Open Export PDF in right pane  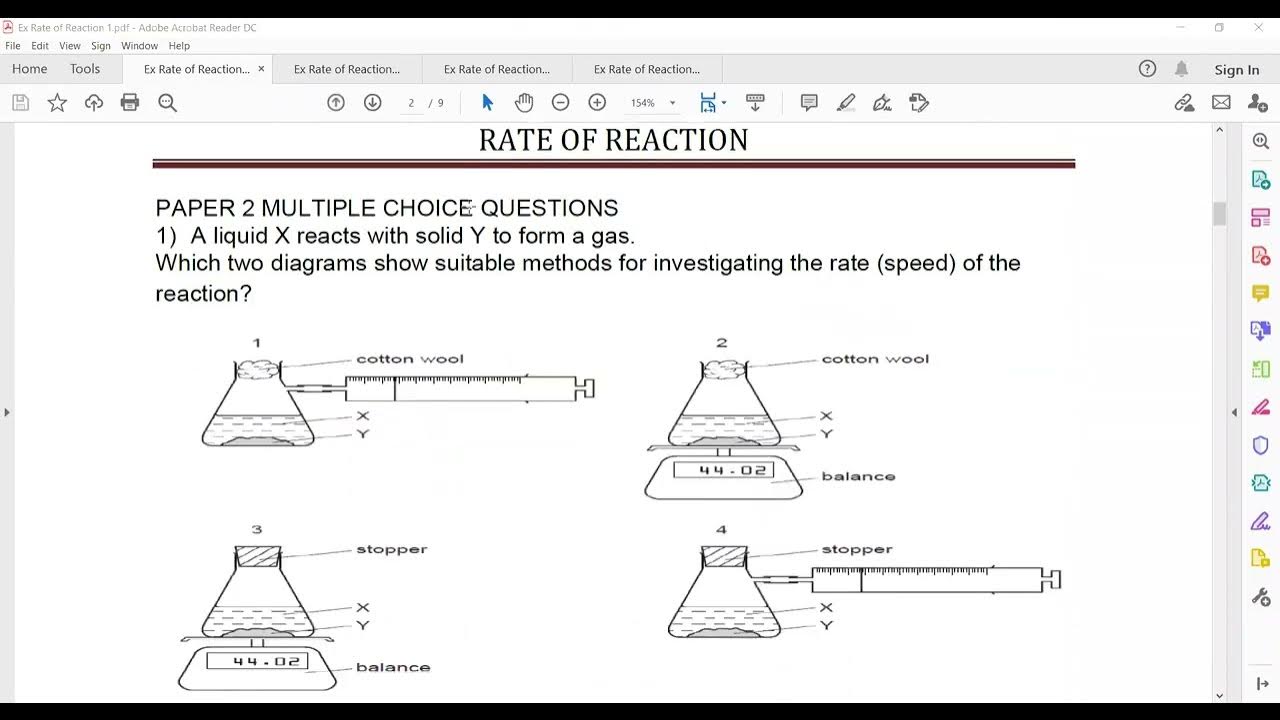point(1261,180)
